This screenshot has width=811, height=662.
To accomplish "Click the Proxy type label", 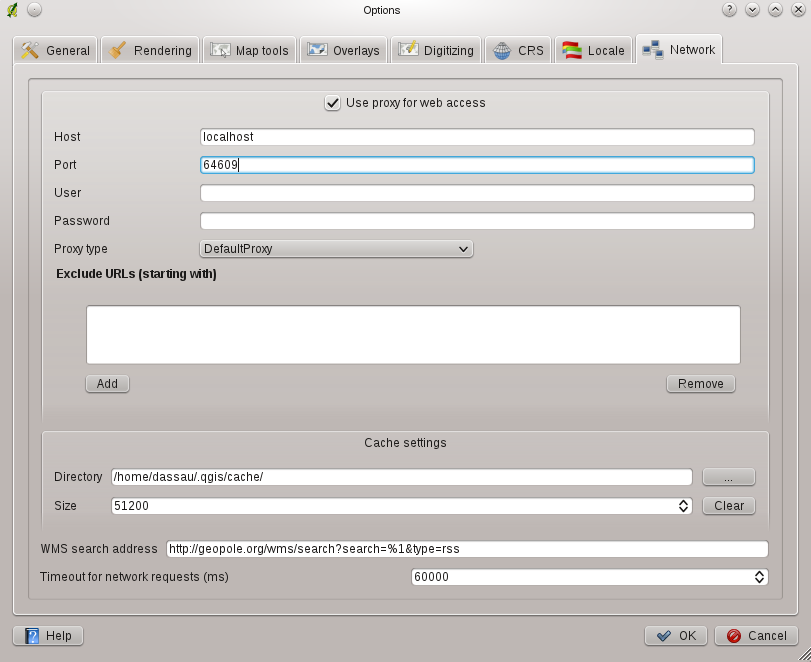I will 81,249.
